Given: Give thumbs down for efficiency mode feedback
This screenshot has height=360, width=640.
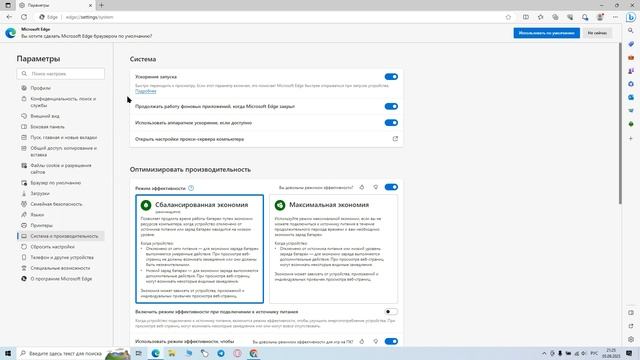Looking at the screenshot, I should pyautogui.click(x=376, y=187).
